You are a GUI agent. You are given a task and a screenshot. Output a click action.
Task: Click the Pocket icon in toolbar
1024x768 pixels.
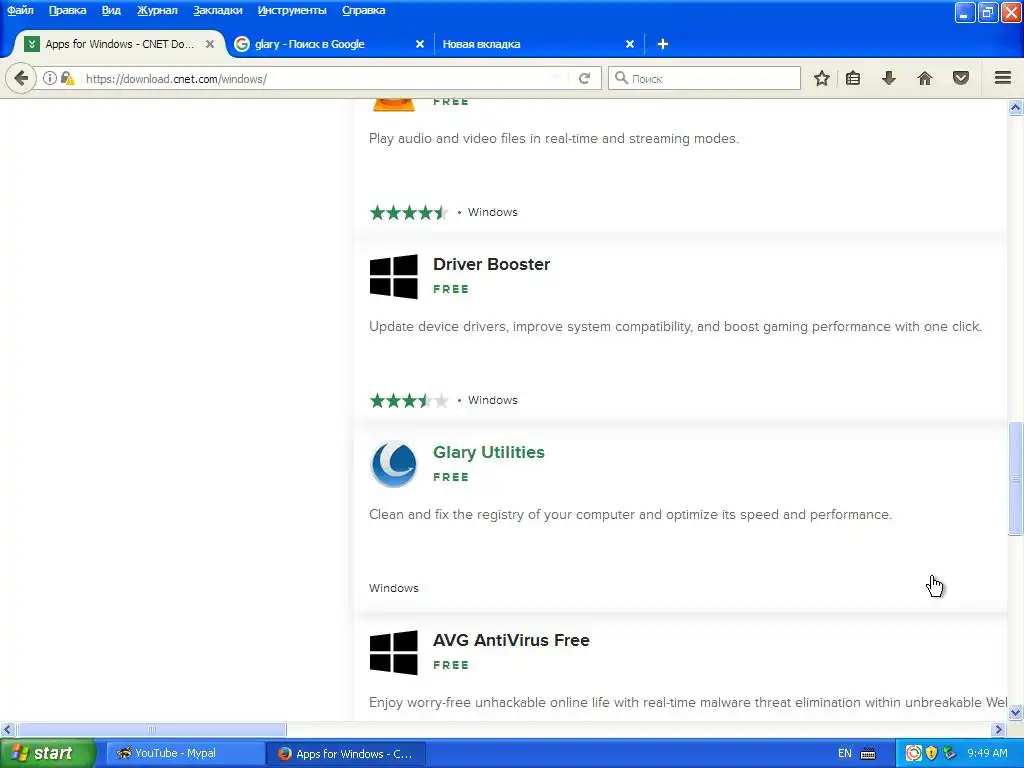pos(961,79)
